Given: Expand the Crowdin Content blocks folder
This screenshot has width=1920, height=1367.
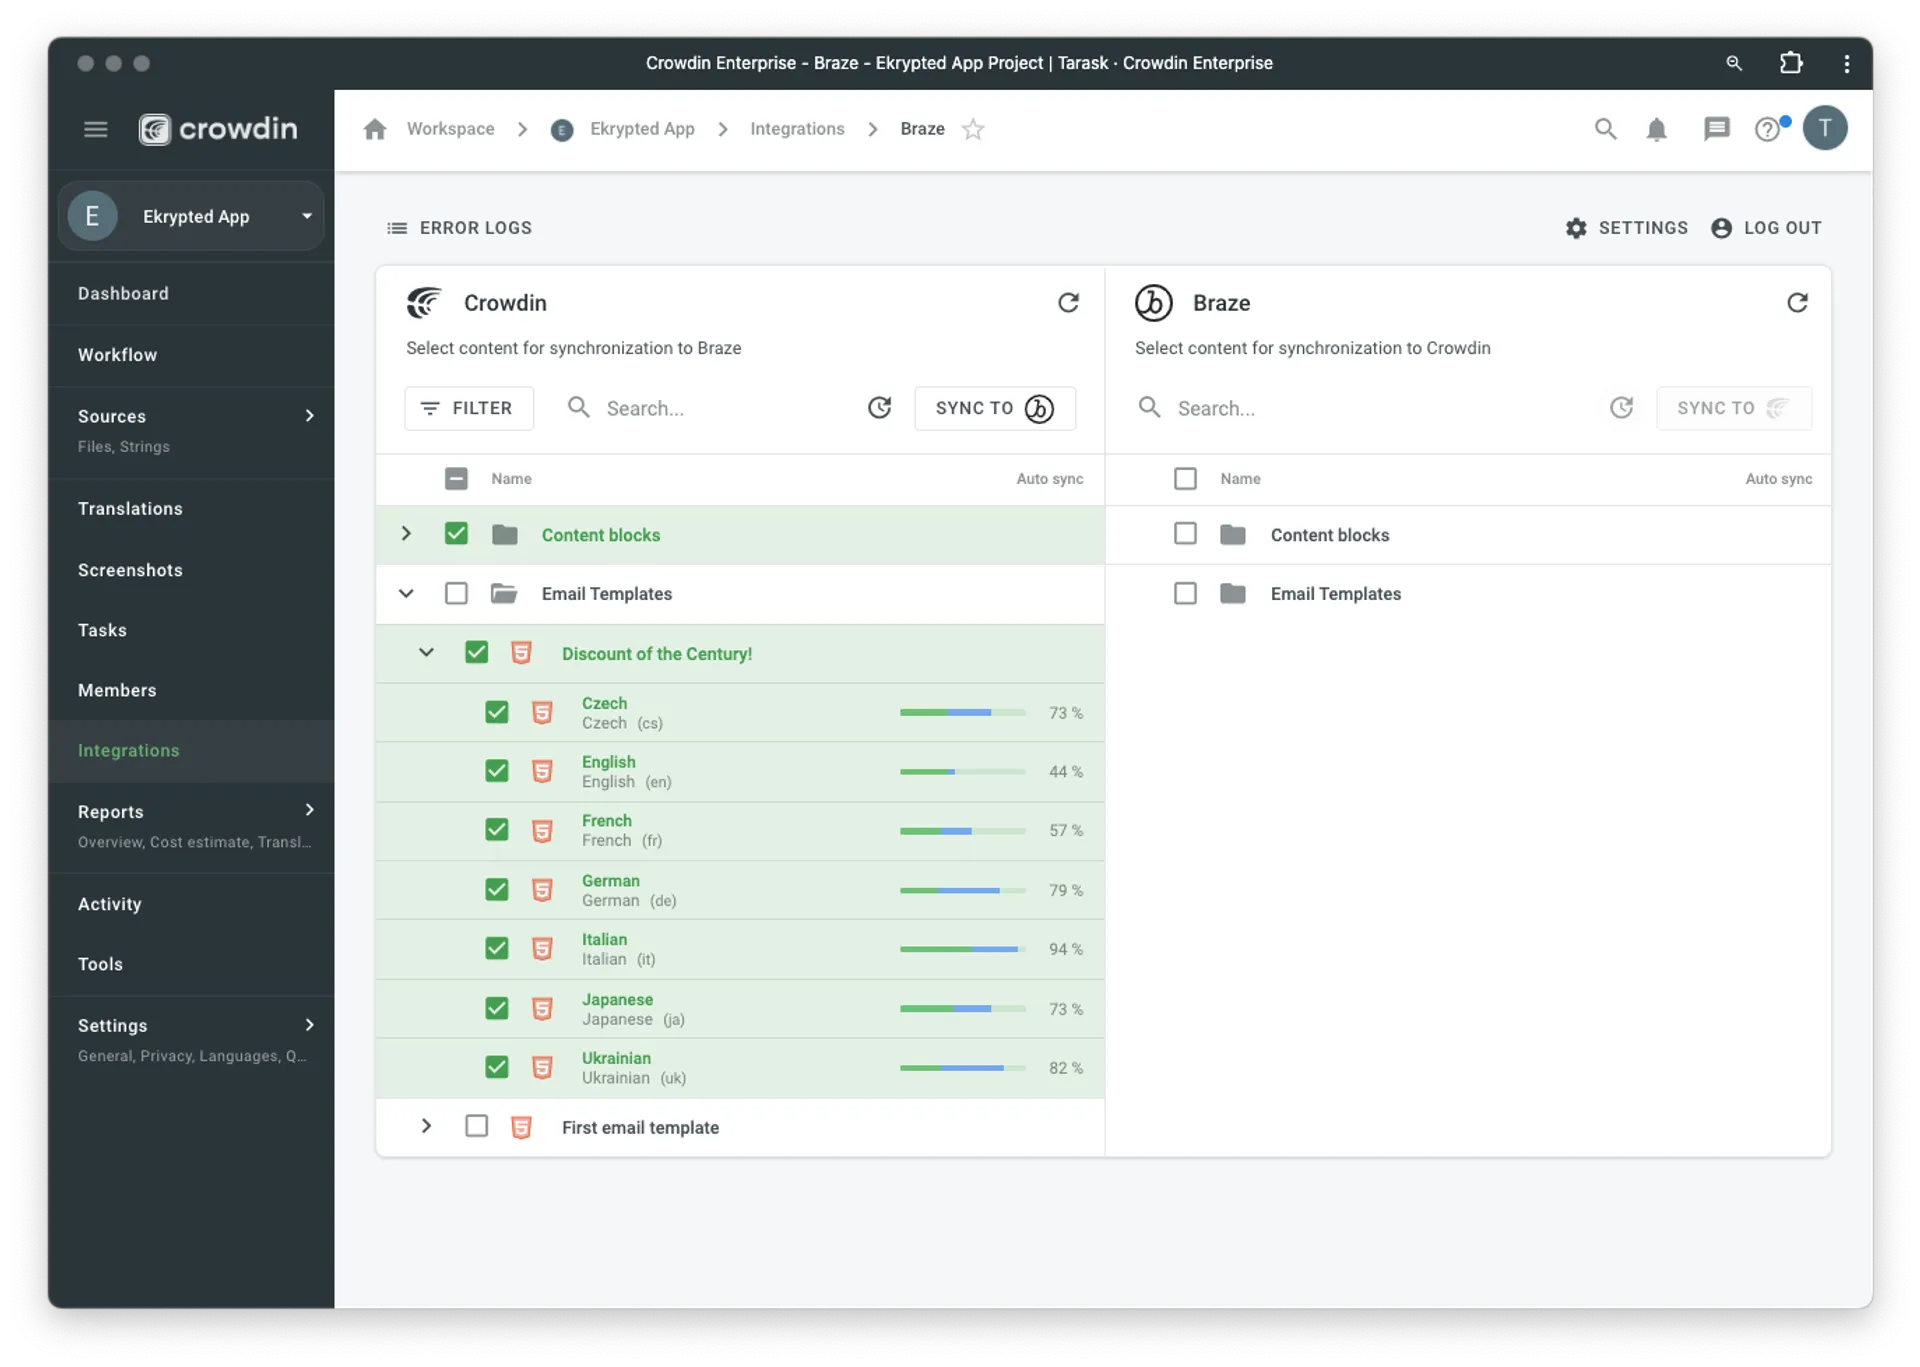Looking at the screenshot, I should click(406, 534).
